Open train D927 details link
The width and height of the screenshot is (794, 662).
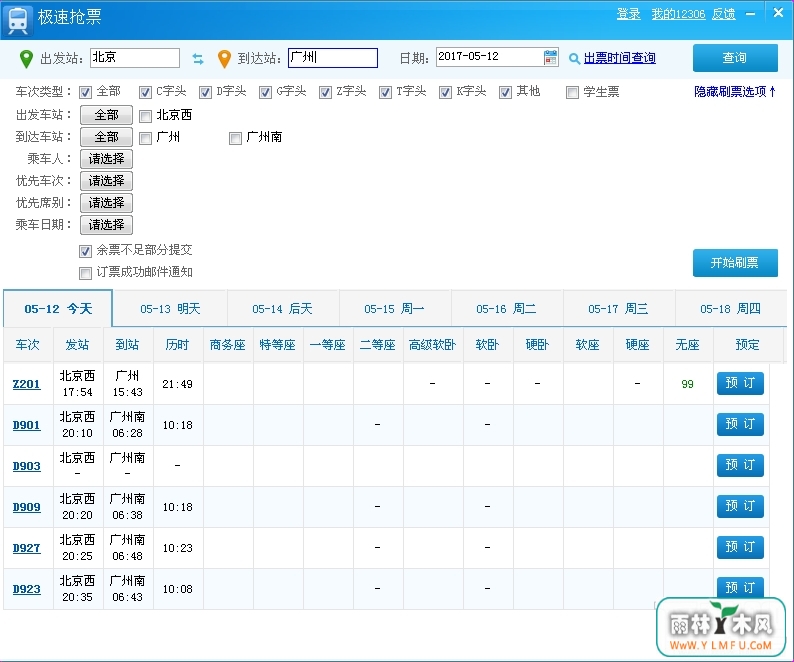pyautogui.click(x=26, y=548)
